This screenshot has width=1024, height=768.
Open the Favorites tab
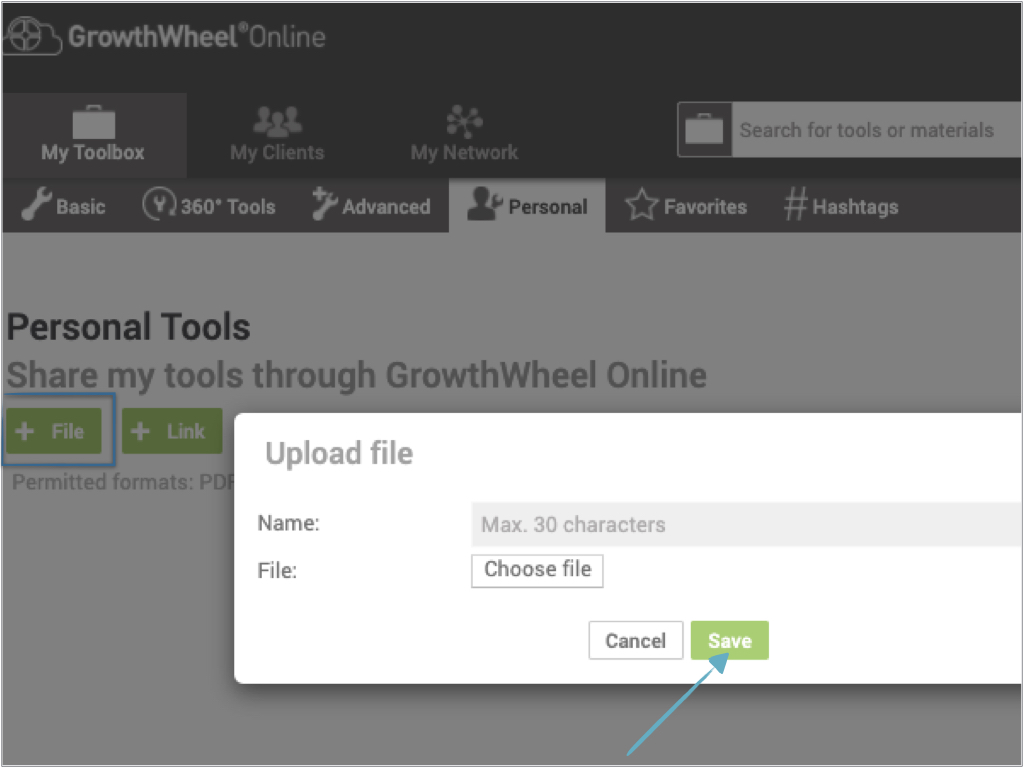686,206
